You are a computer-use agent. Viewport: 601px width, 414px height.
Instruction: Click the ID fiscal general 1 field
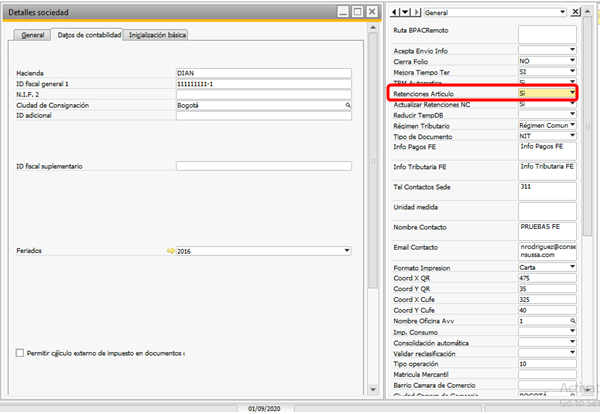click(263, 84)
